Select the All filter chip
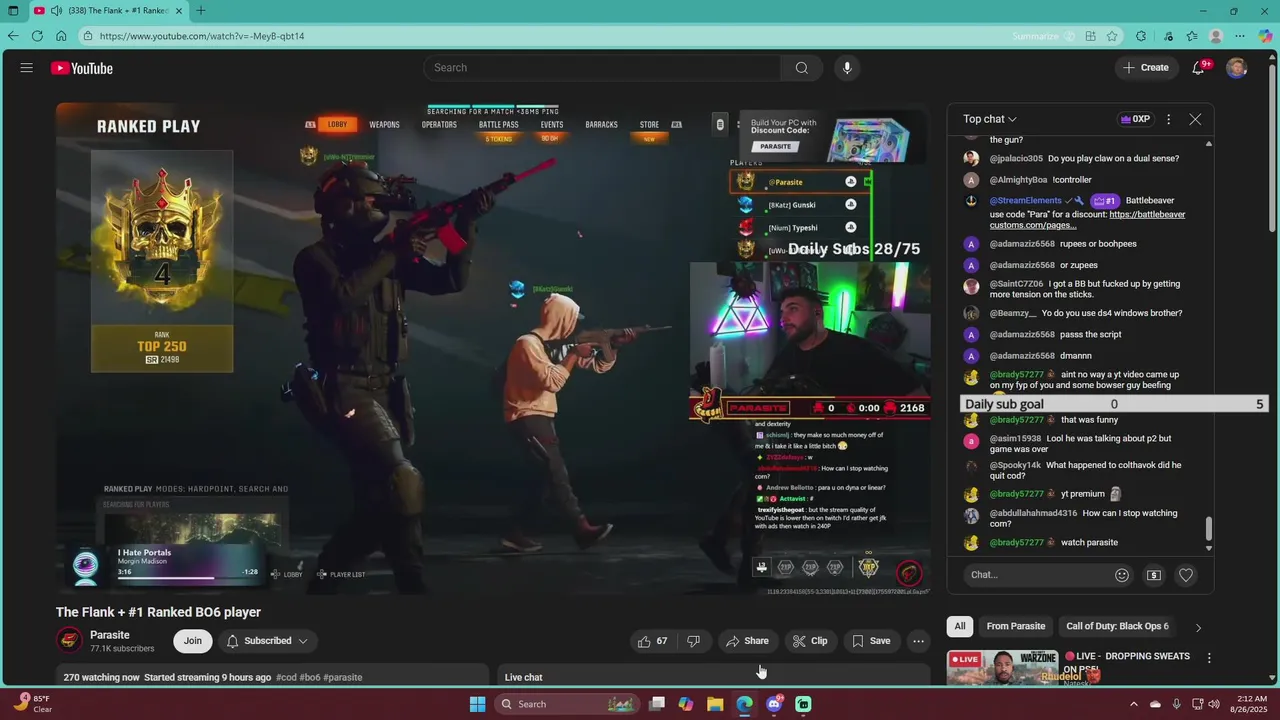Screen dimensions: 1280x720 [x=960, y=626]
